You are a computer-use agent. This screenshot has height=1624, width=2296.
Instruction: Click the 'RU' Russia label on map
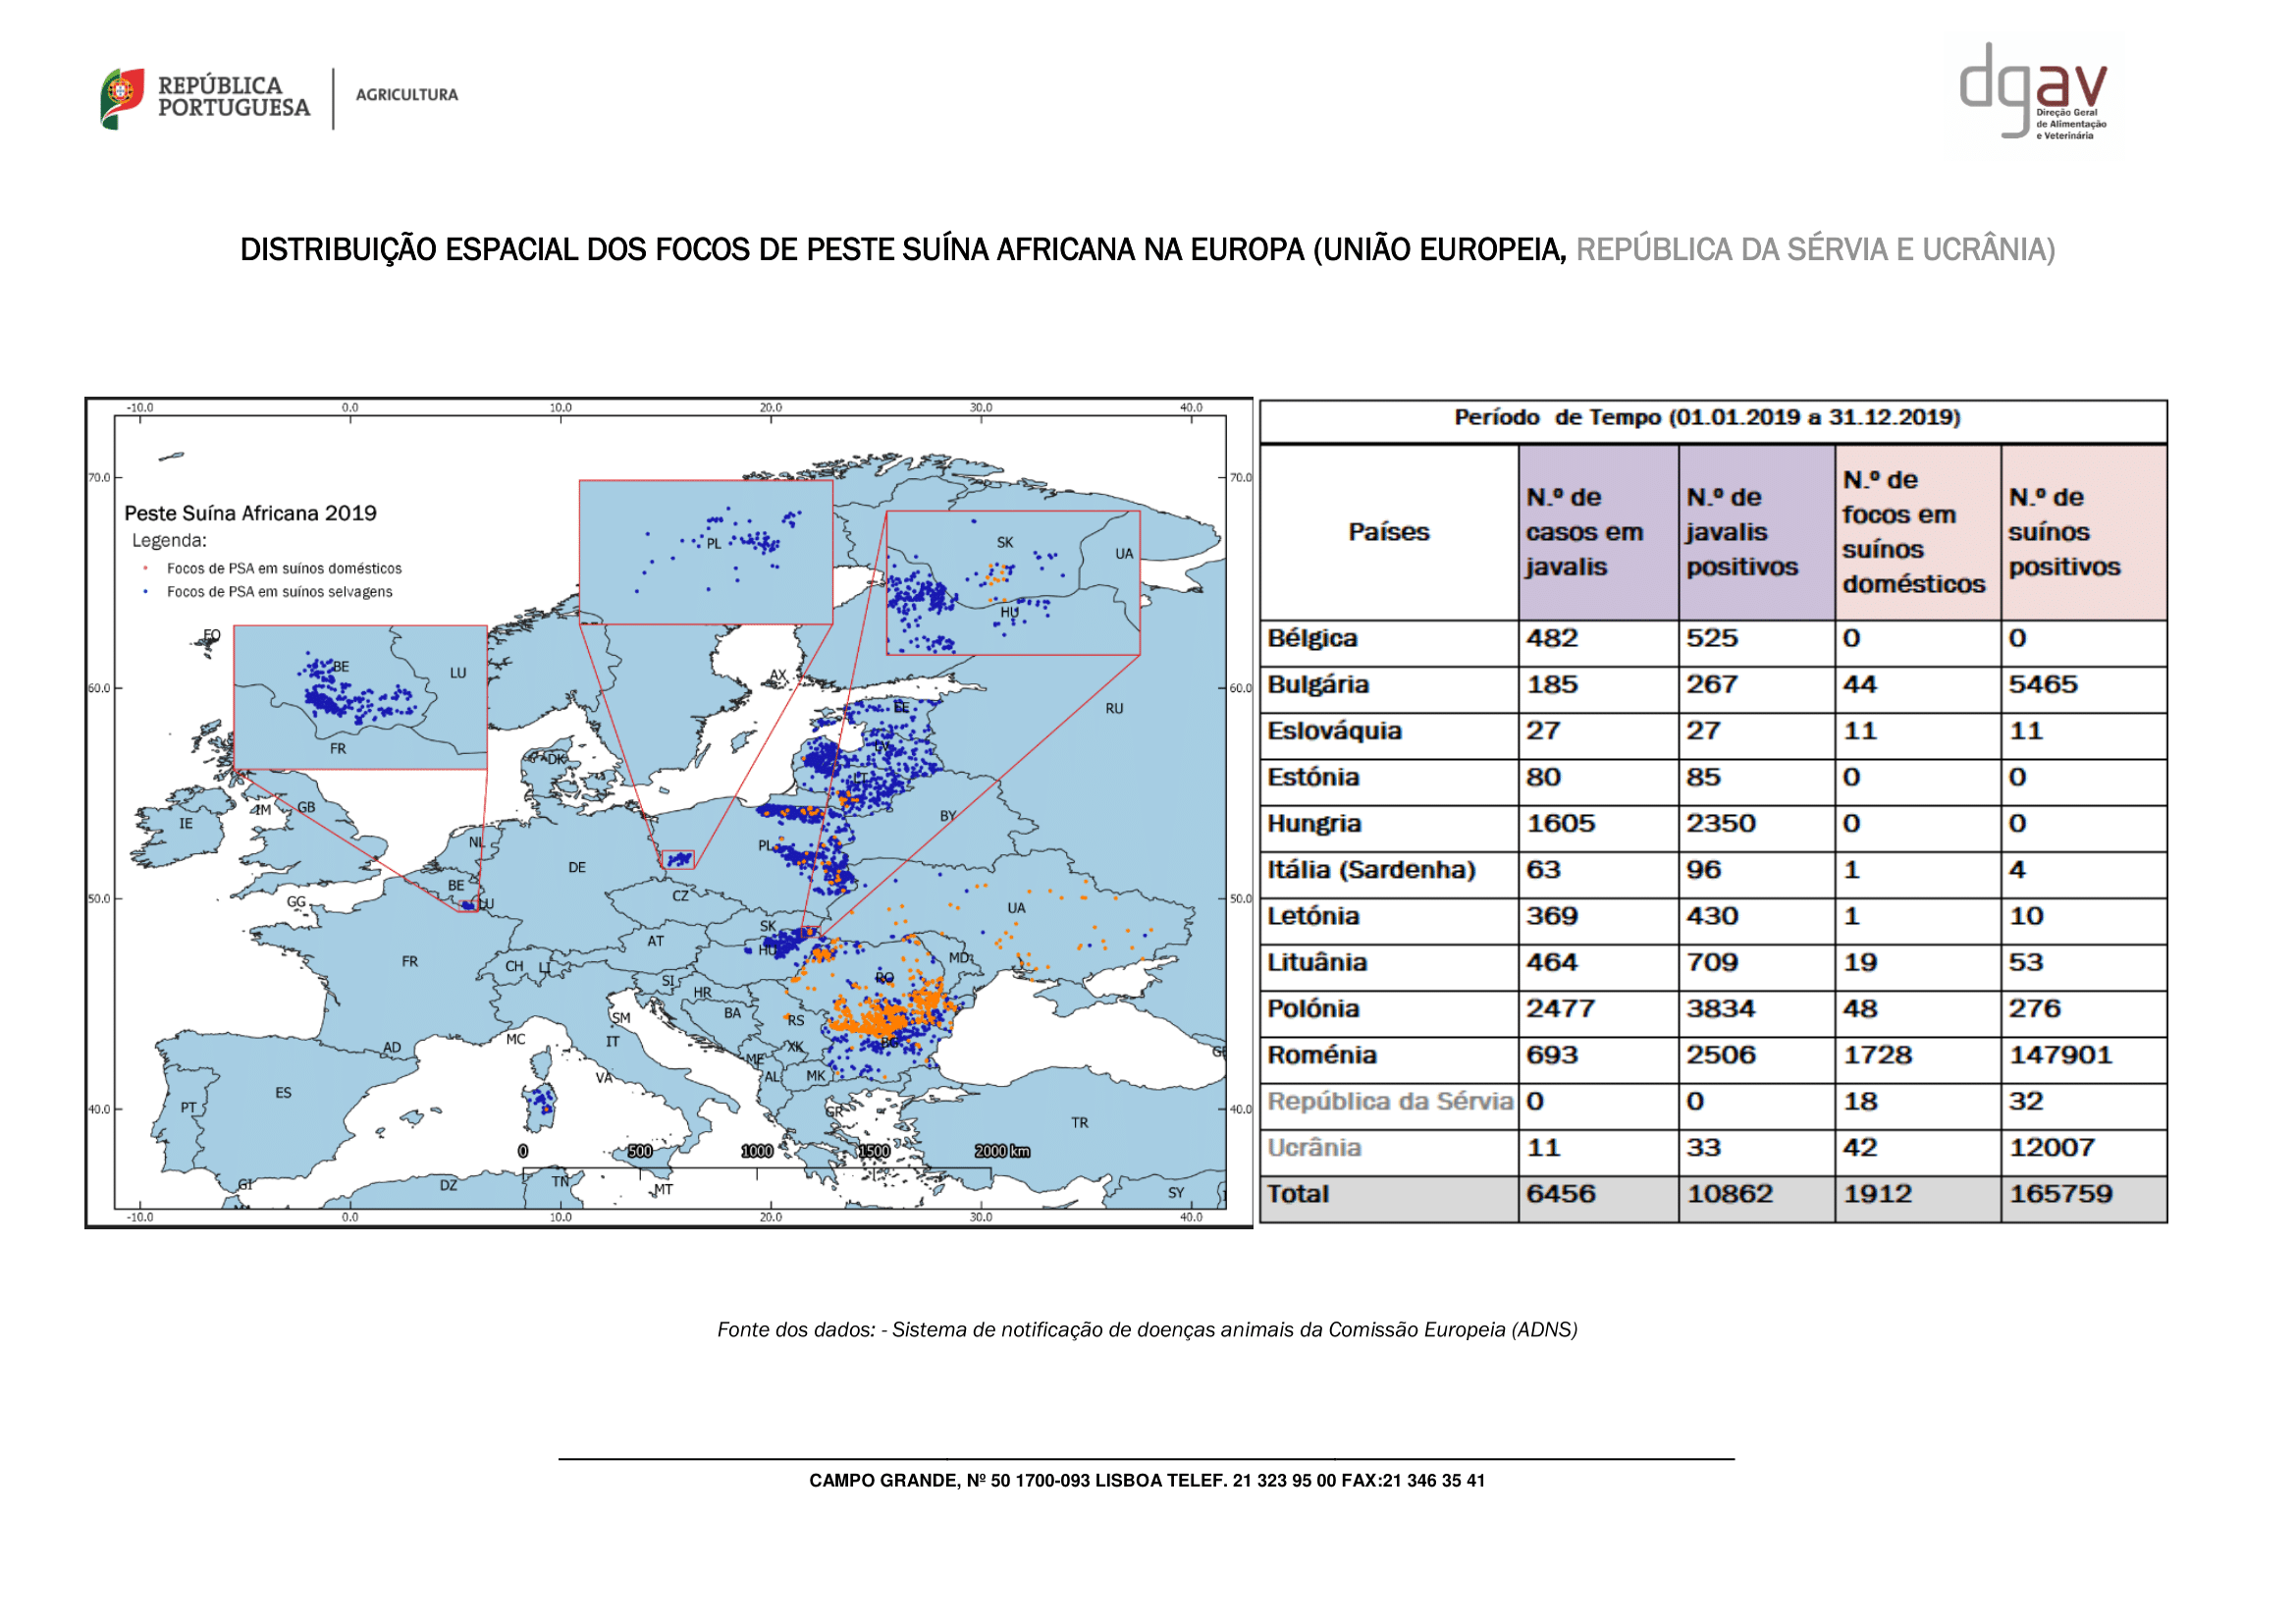1114,709
